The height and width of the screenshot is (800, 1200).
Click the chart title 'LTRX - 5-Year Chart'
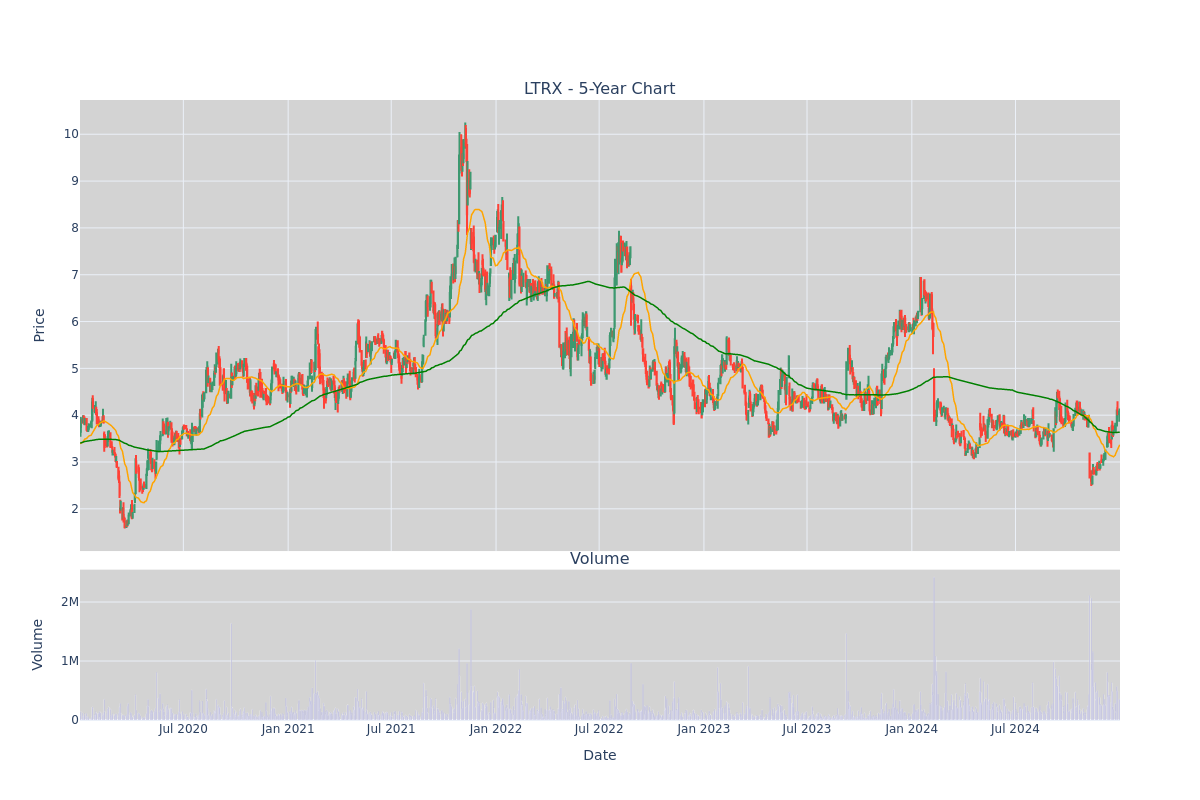tap(599, 89)
